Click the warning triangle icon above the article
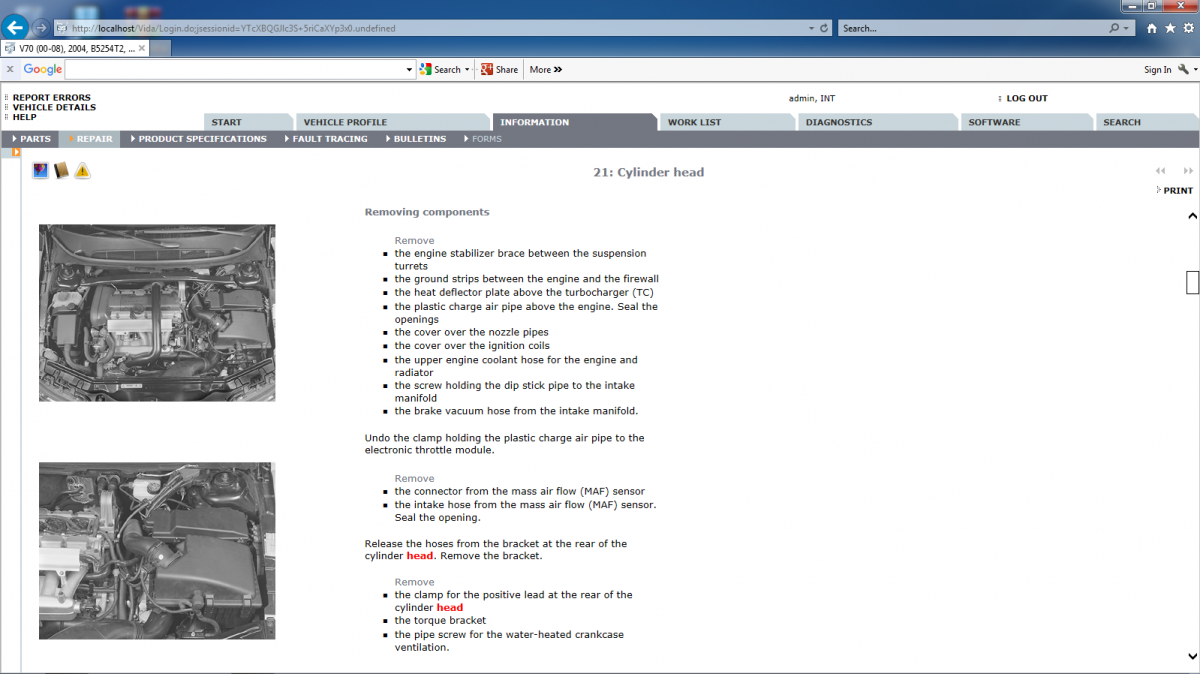 (82, 170)
